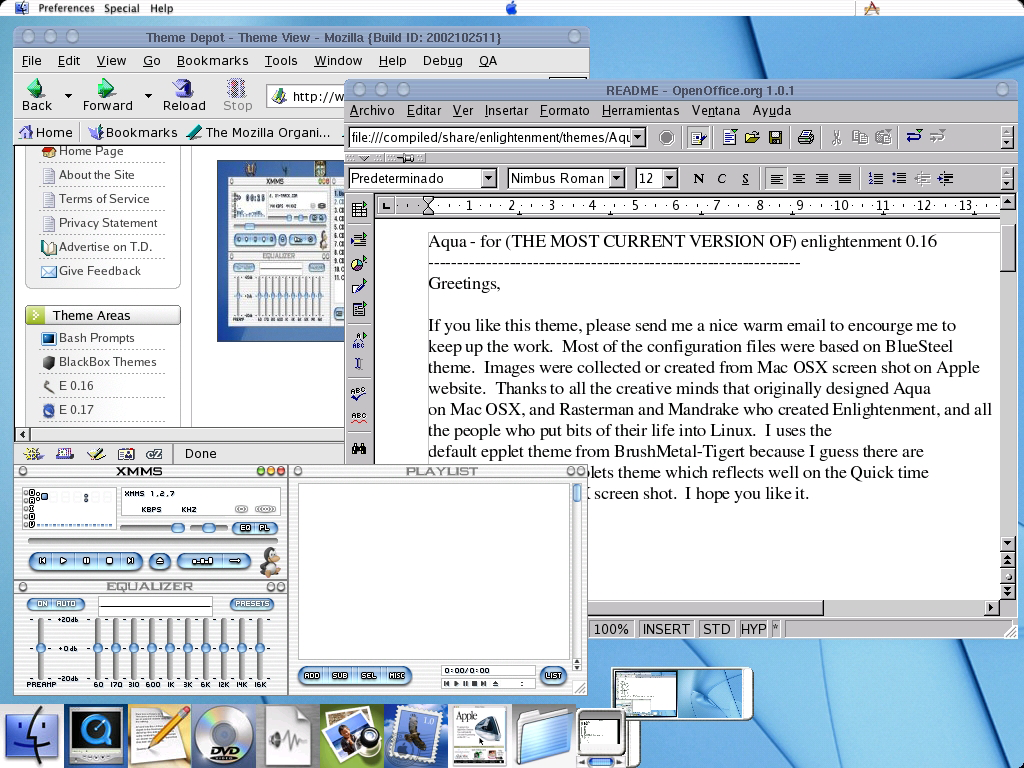Toggle the XMMS PL playlist button

[x=264, y=528]
